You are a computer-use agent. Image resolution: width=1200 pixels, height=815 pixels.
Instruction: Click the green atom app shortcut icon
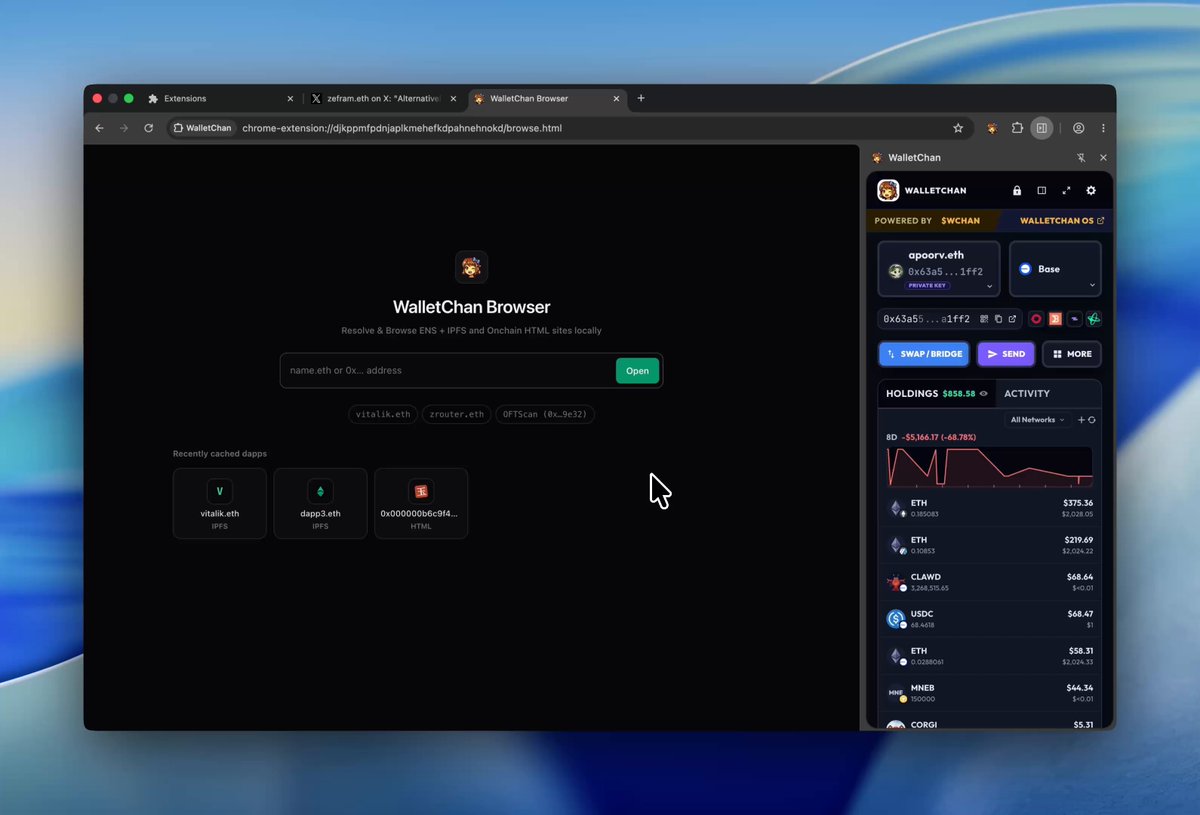(1094, 319)
